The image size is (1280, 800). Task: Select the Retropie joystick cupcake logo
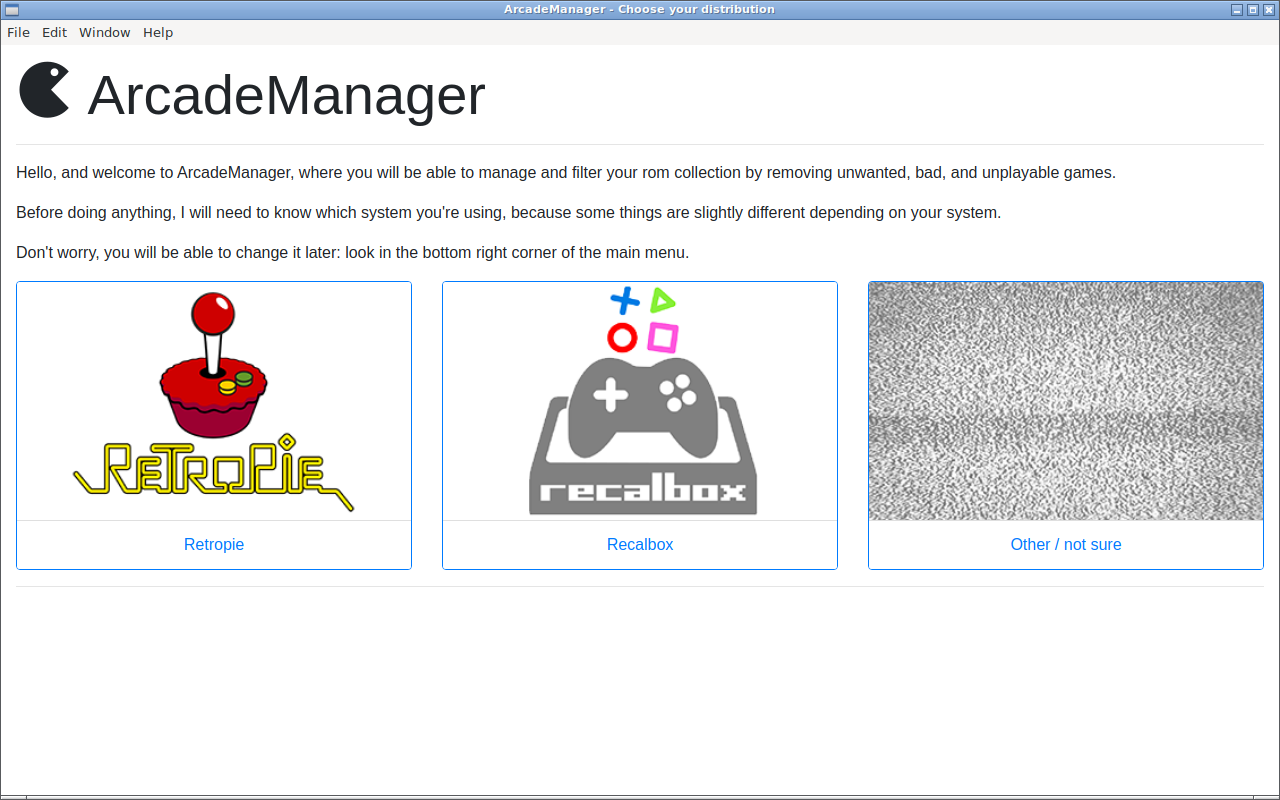coord(214,401)
